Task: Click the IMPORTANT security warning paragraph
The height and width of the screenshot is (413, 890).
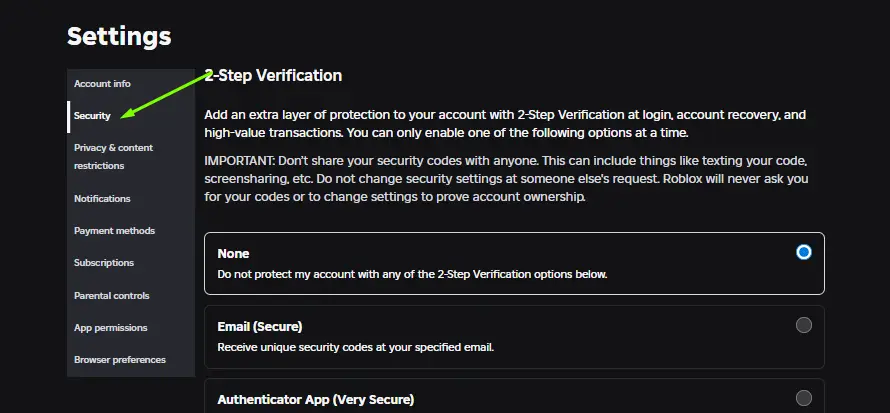Action: 506,179
